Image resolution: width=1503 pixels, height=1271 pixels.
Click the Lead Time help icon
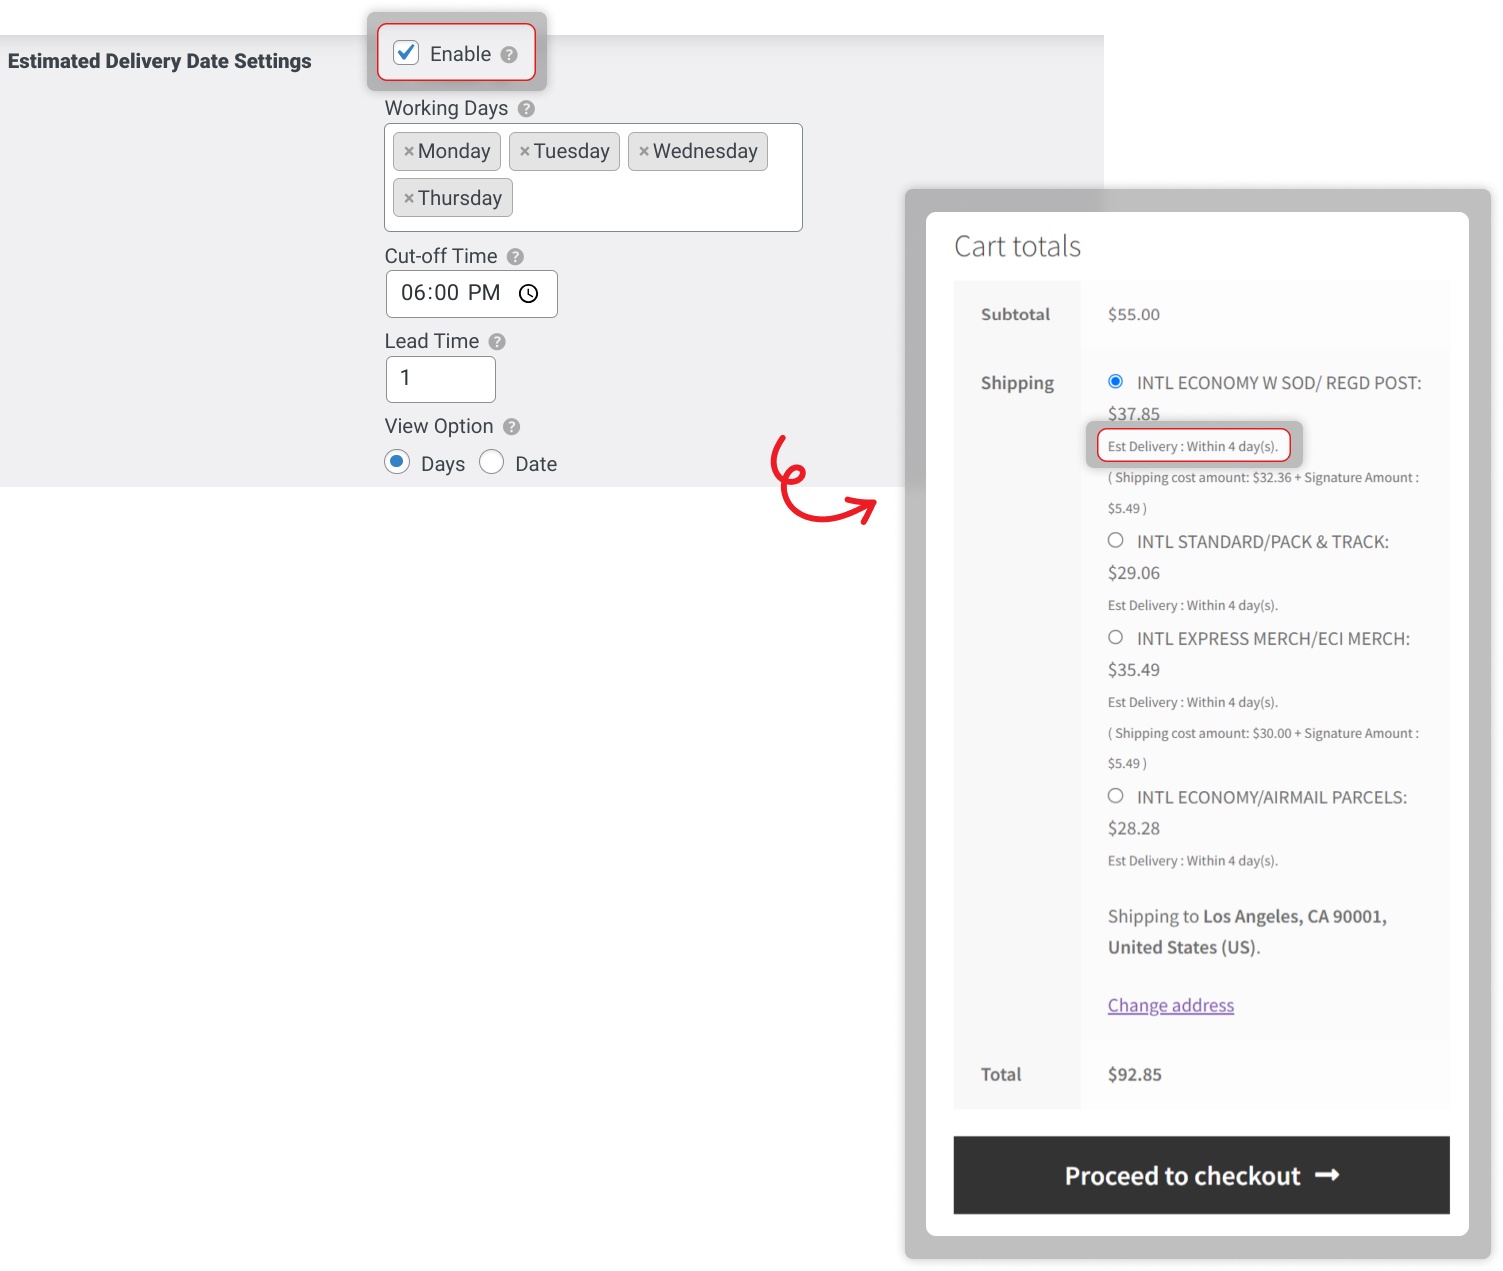pos(497,341)
